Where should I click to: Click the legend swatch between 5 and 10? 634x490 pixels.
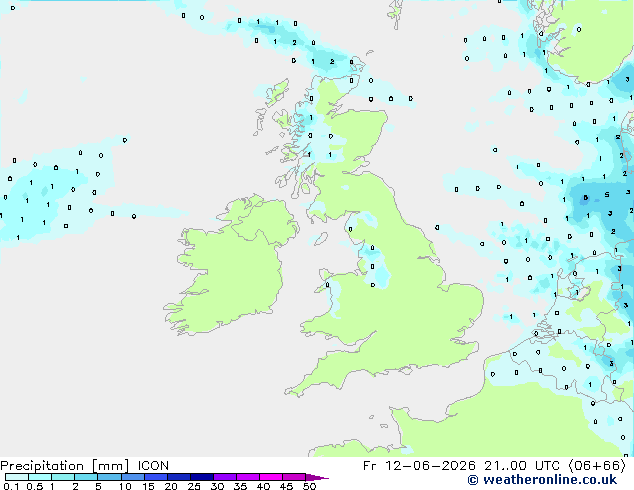click(109, 477)
